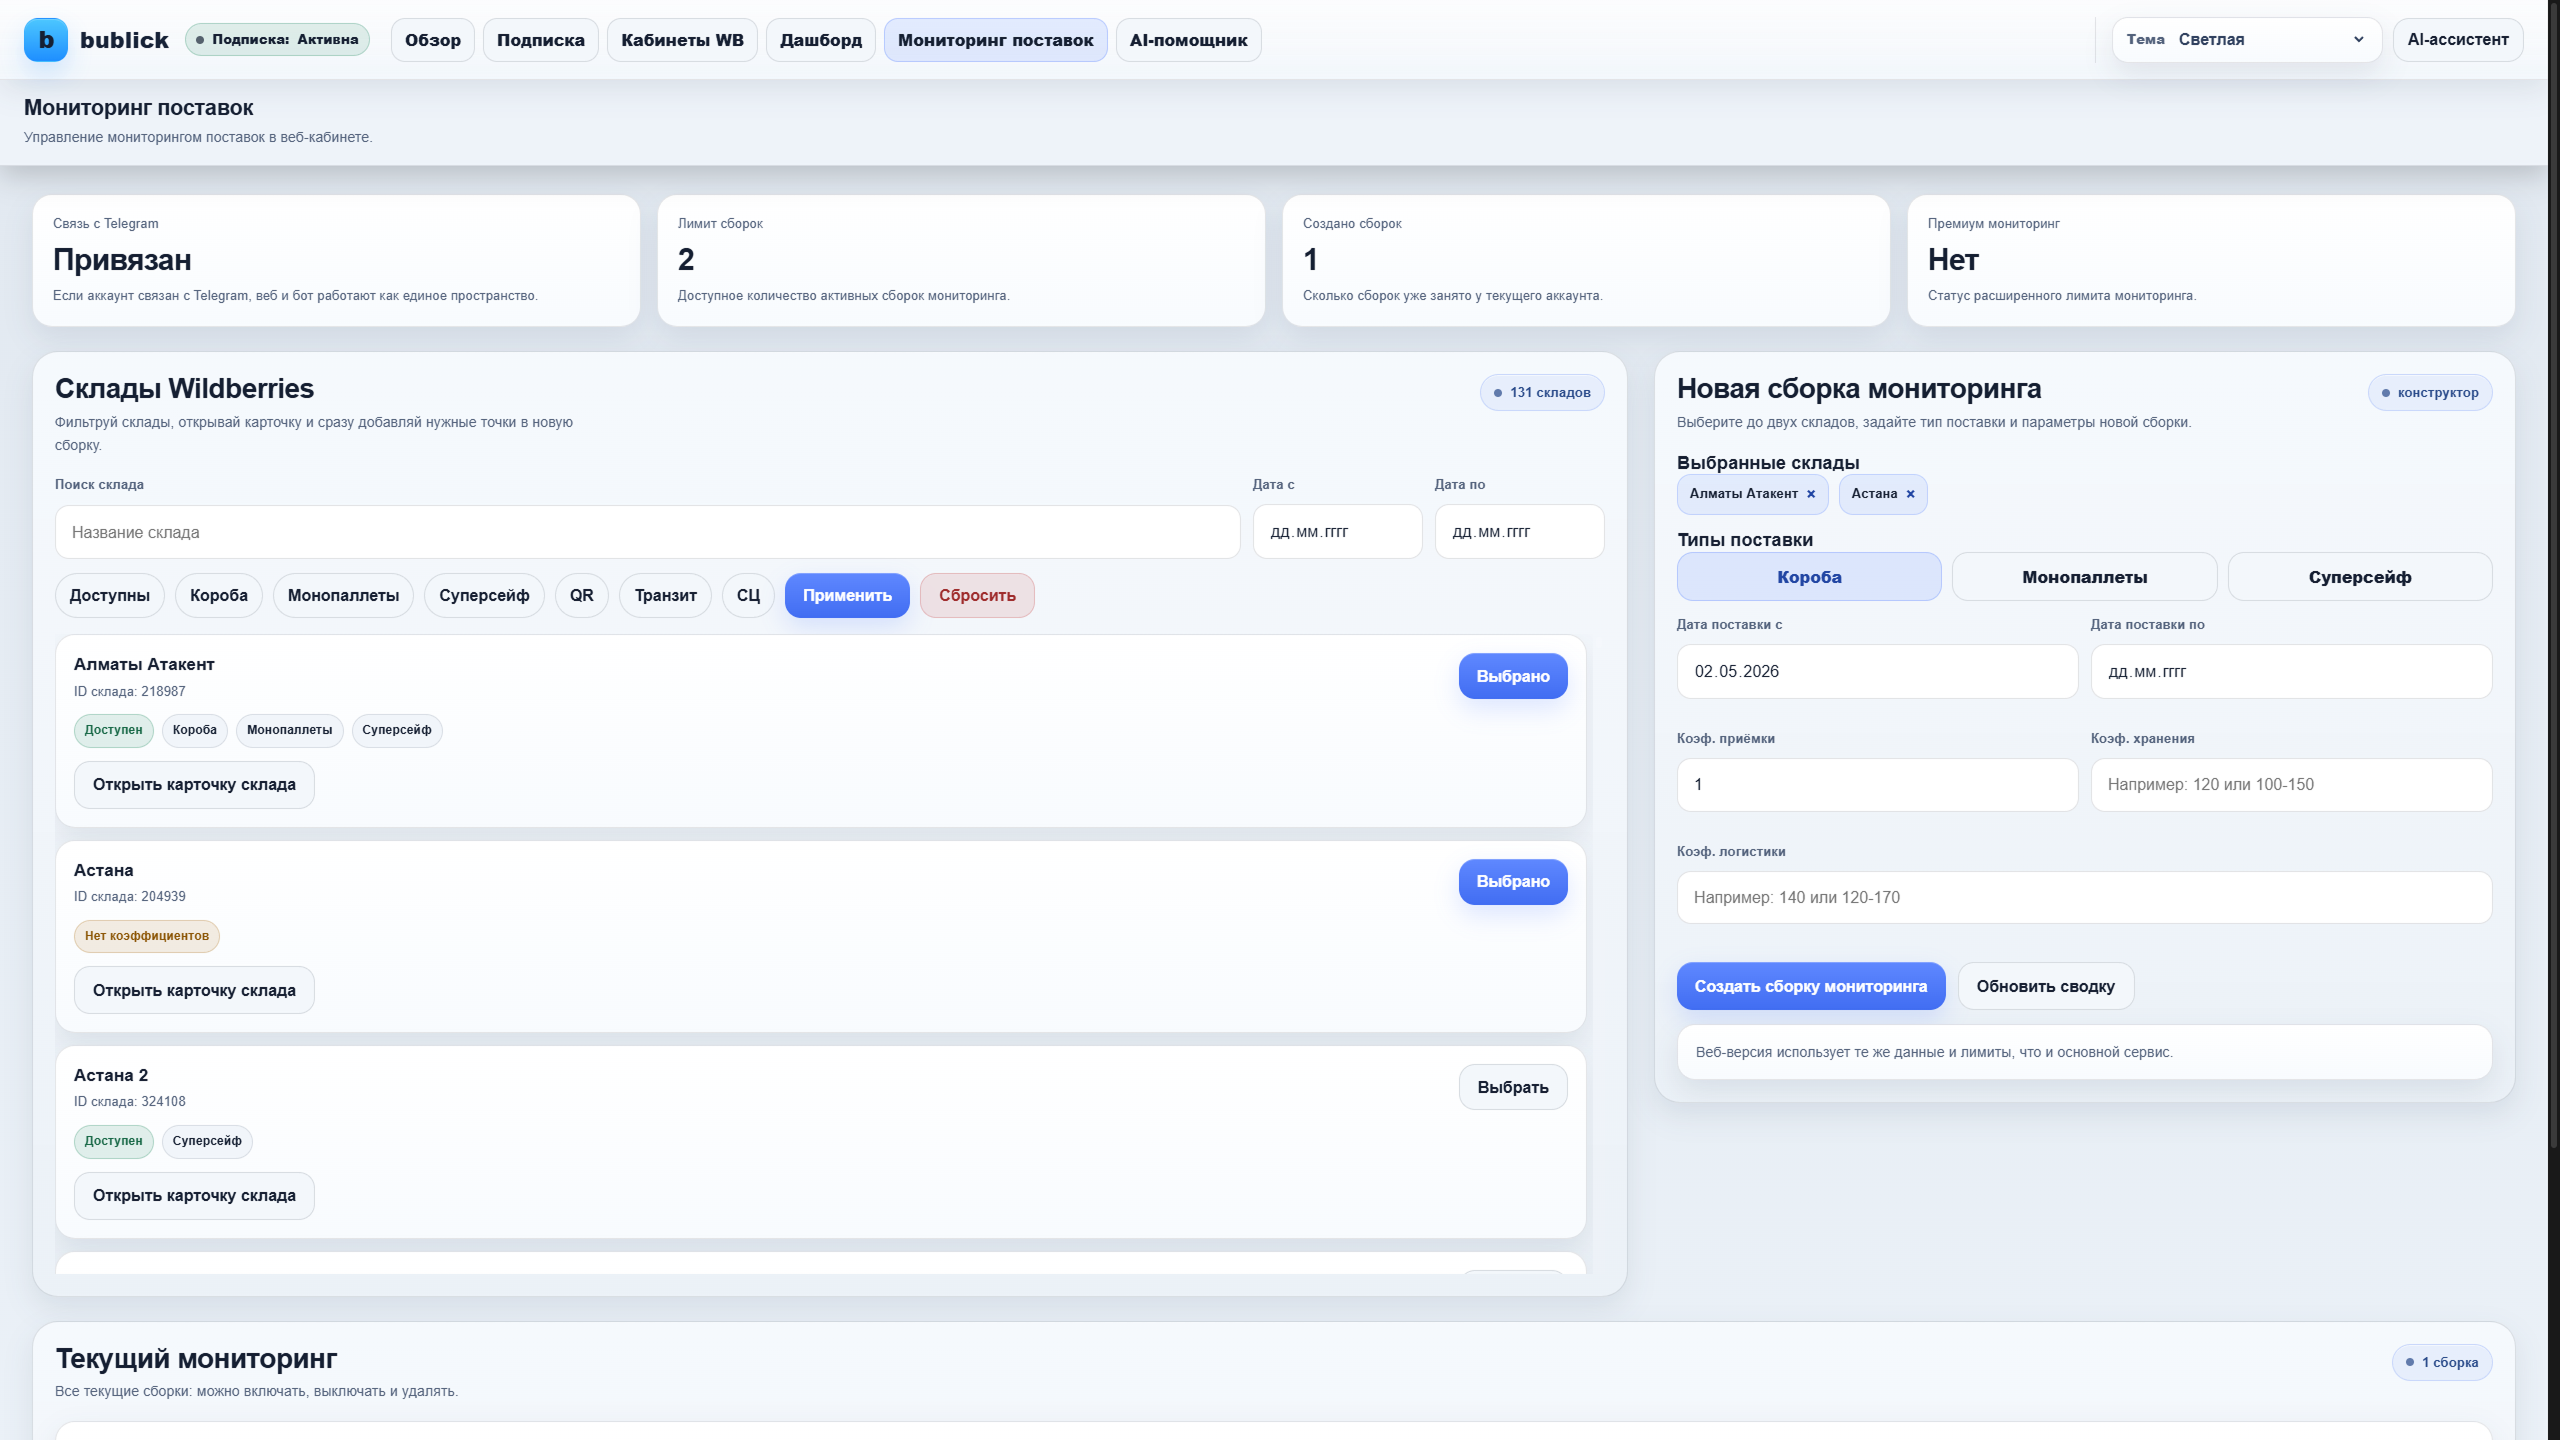This screenshot has height=1440, width=2560.
Task: Open the Подписка tab
Action: coord(541,40)
